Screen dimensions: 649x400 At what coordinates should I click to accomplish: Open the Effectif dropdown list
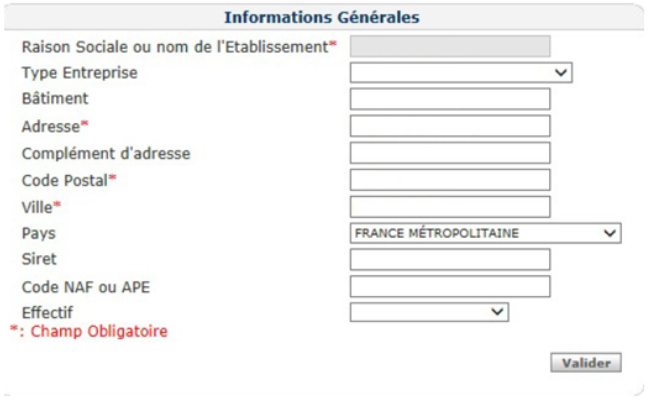pos(429,313)
